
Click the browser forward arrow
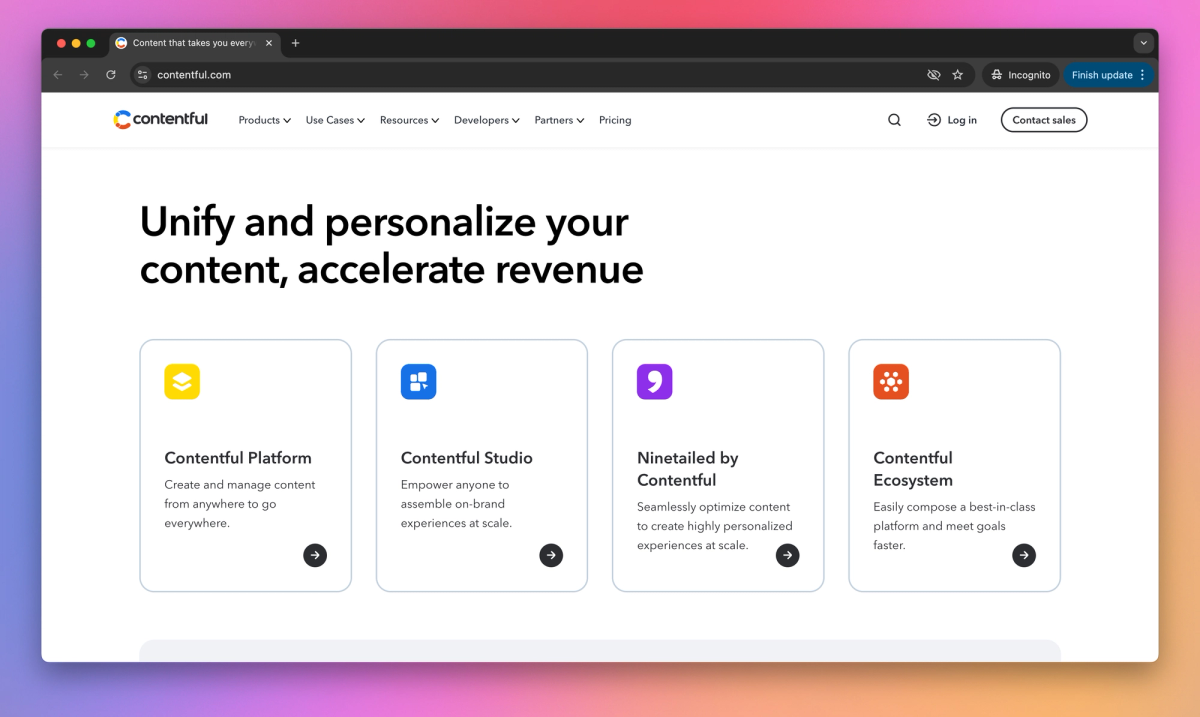84,75
